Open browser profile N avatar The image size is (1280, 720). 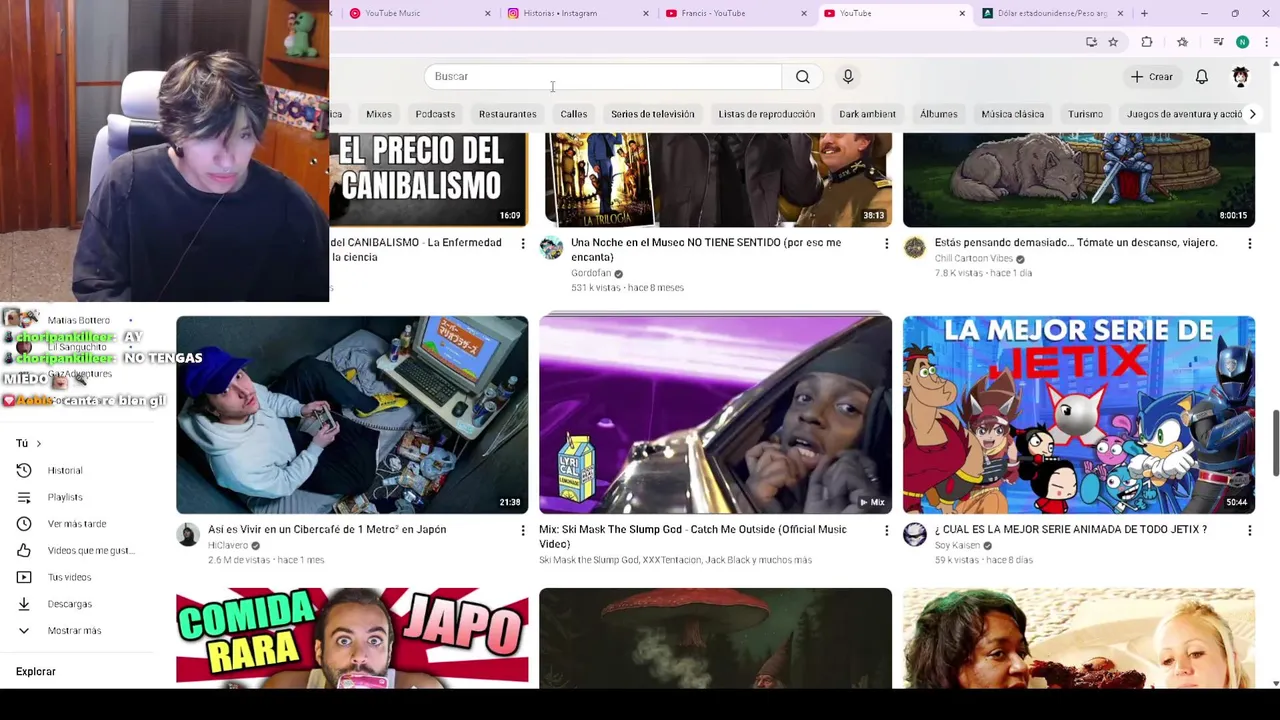(1242, 42)
